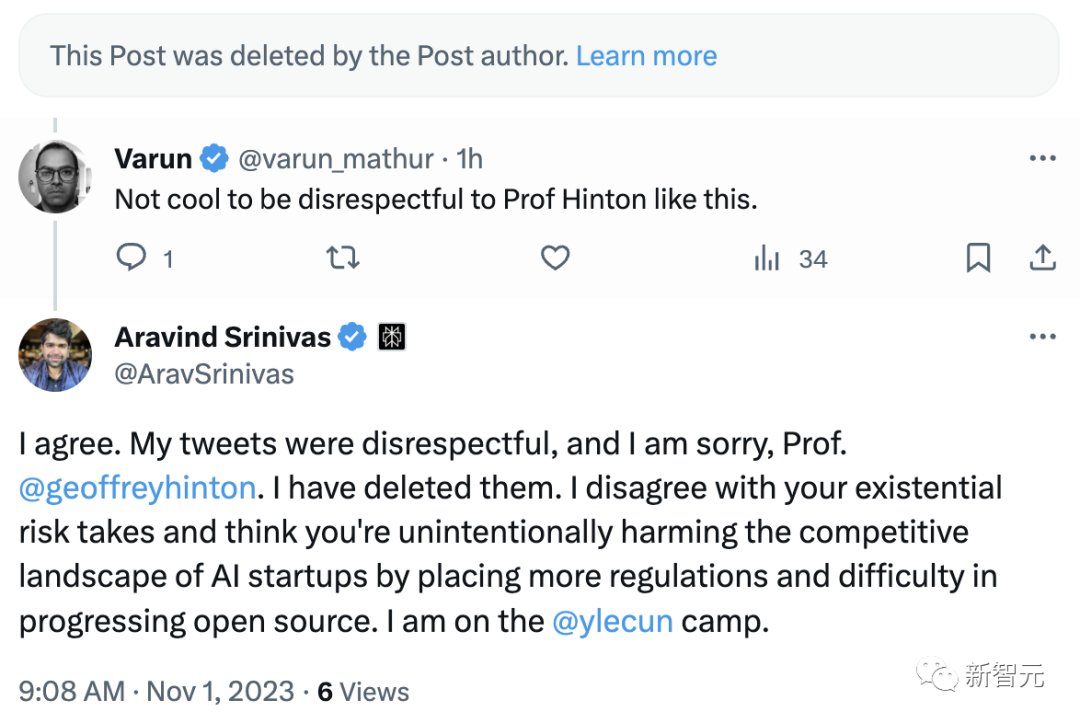1080x723 pixels.
Task: Click Aravind's blue verified badge
Action: [x=352, y=338]
